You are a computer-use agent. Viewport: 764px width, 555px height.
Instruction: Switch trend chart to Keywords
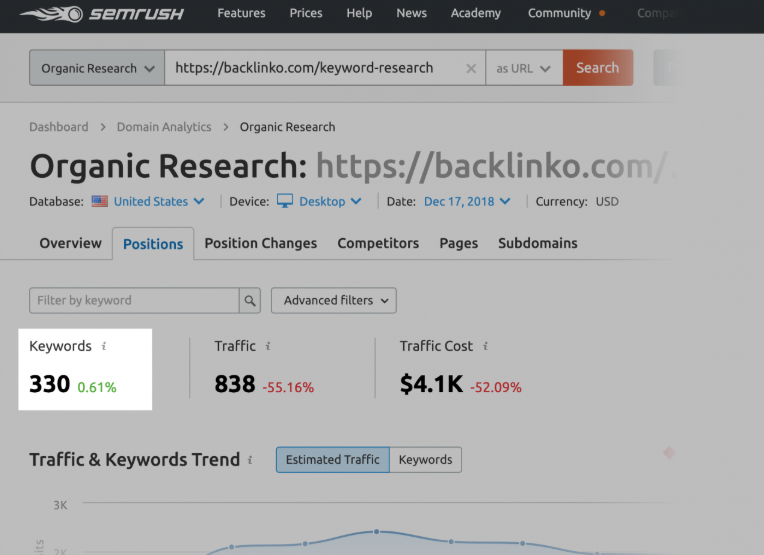coord(425,459)
